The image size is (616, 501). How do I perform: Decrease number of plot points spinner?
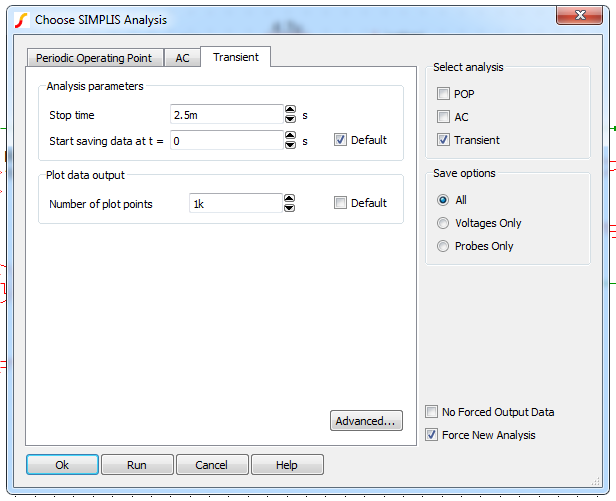[x=290, y=208]
